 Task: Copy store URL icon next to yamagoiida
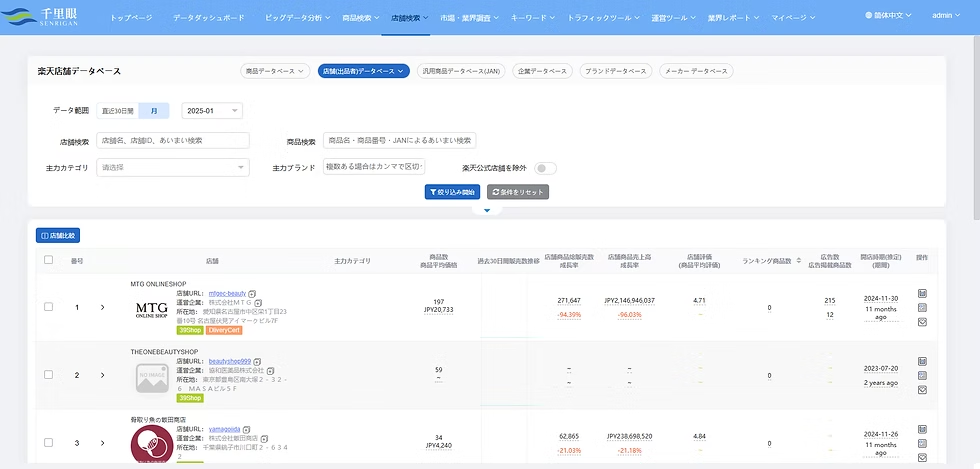[246, 430]
